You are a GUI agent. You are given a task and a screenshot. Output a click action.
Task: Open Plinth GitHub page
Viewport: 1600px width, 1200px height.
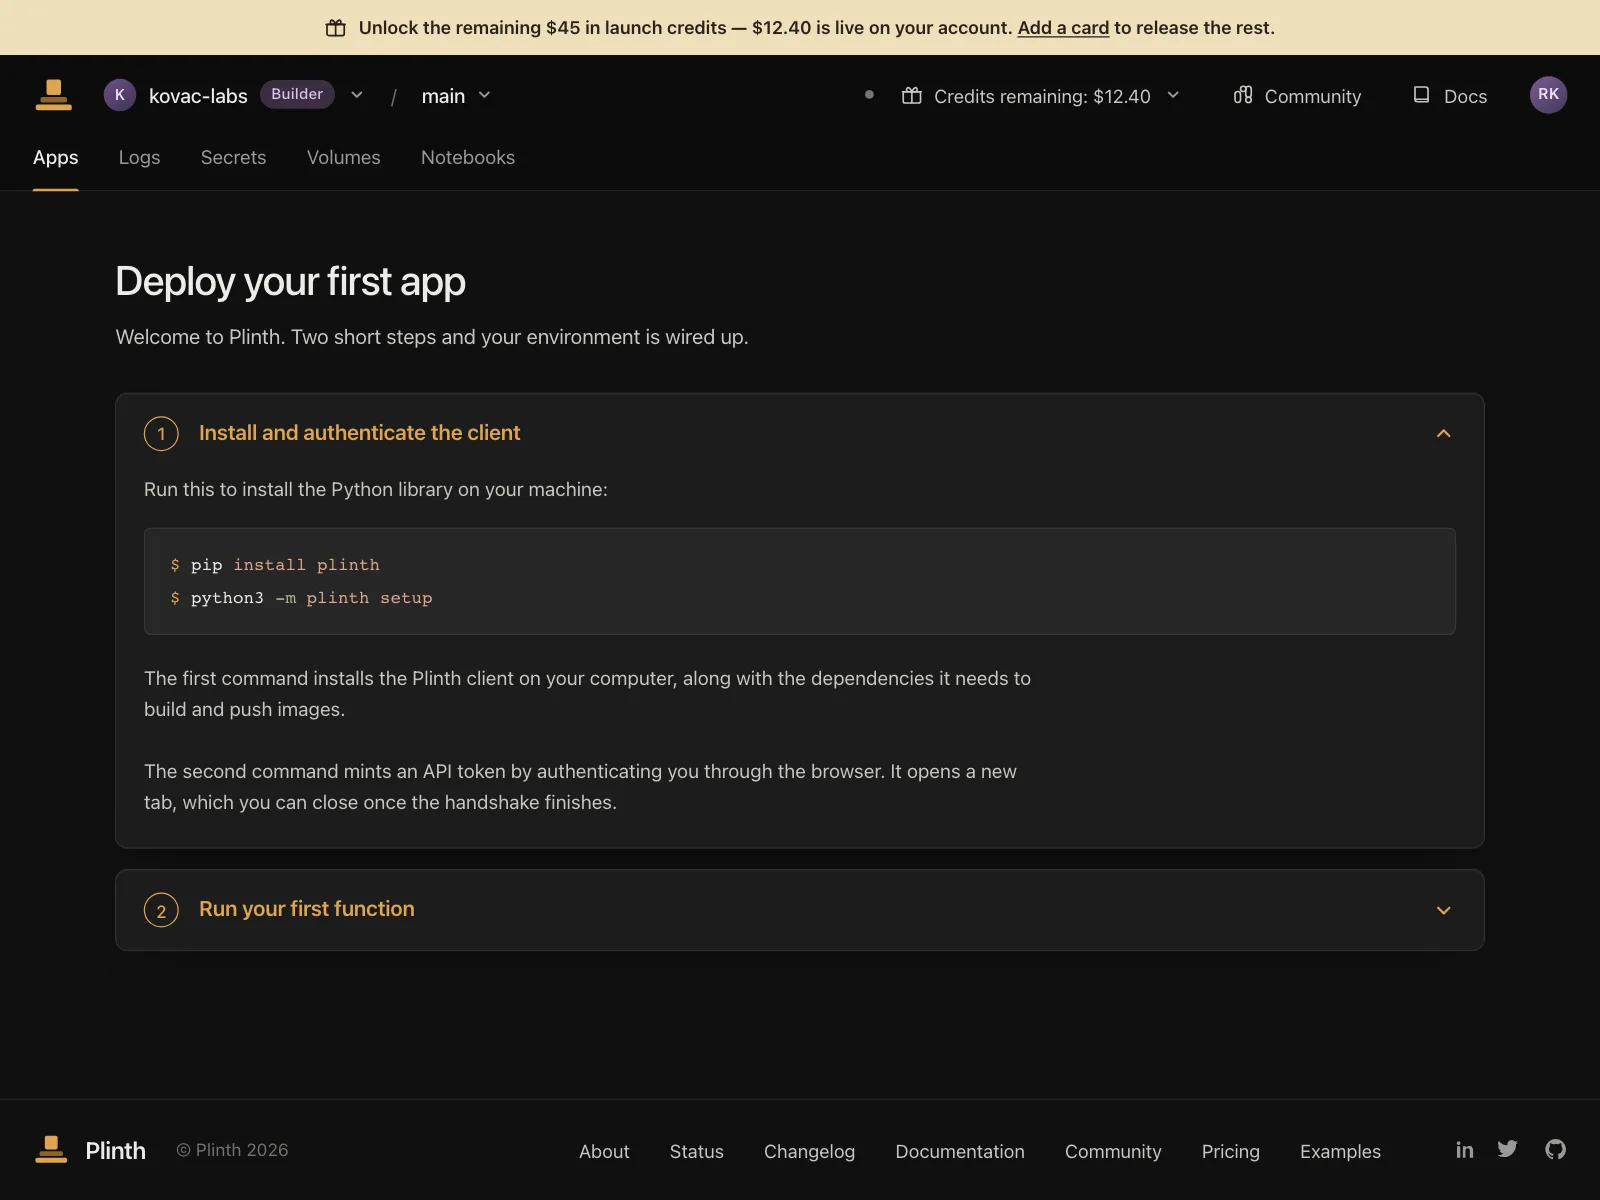pos(1555,1149)
